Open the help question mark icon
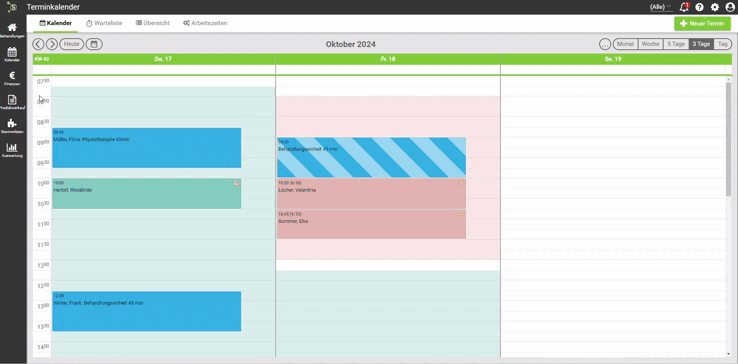 (x=699, y=7)
